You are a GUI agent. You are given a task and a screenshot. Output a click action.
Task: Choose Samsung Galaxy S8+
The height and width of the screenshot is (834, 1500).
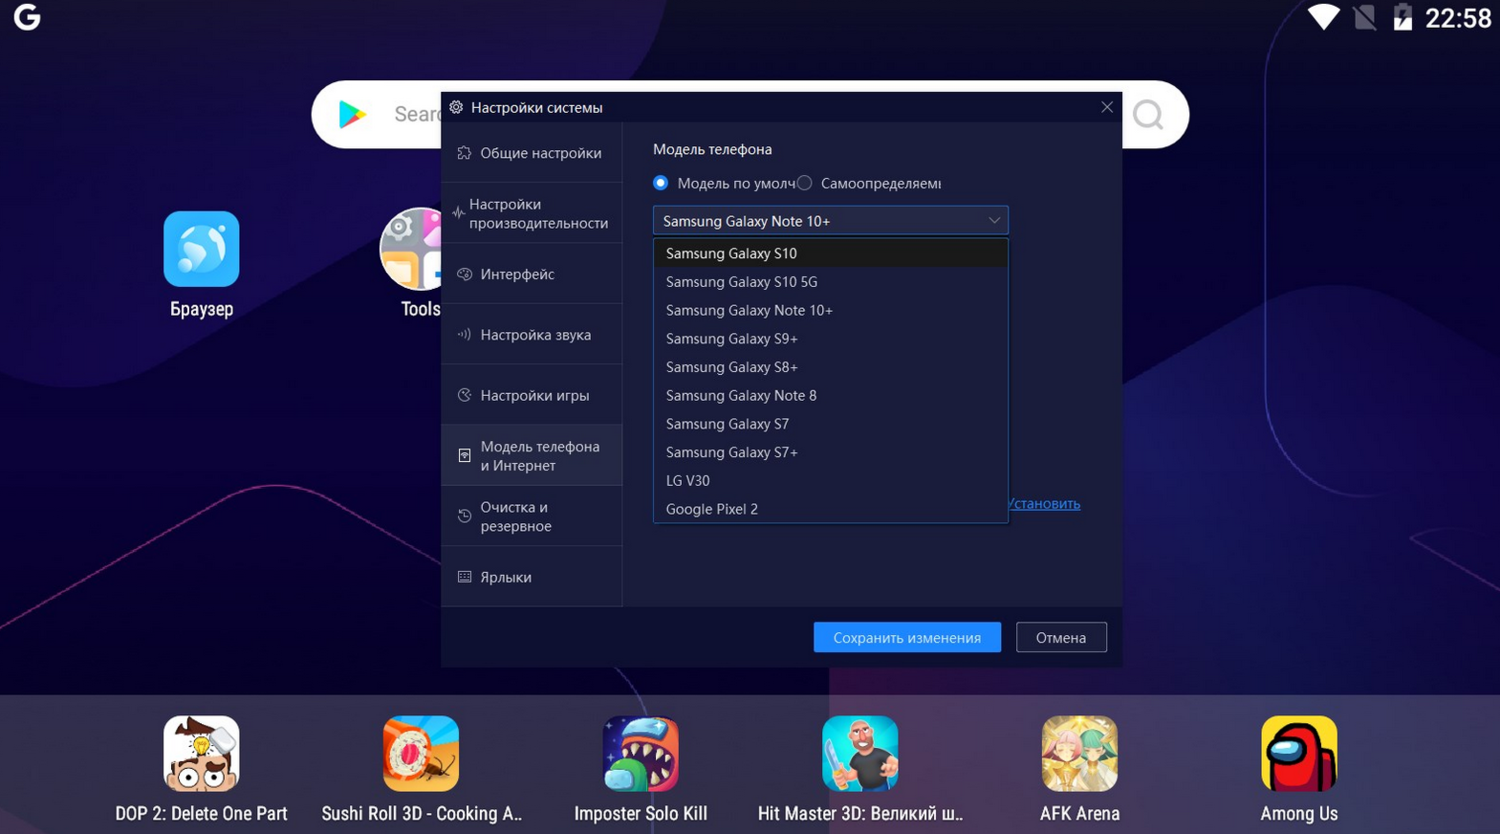coord(830,367)
